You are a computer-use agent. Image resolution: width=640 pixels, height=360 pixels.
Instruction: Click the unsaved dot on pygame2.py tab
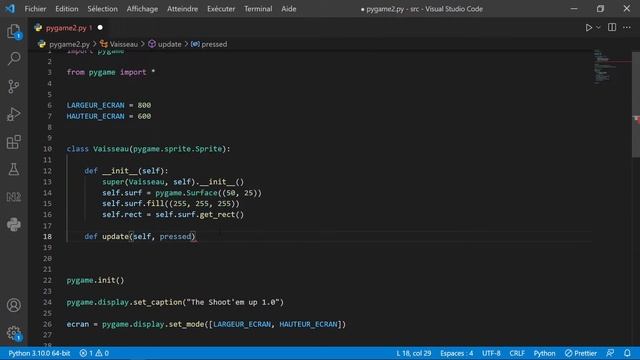coord(100,28)
